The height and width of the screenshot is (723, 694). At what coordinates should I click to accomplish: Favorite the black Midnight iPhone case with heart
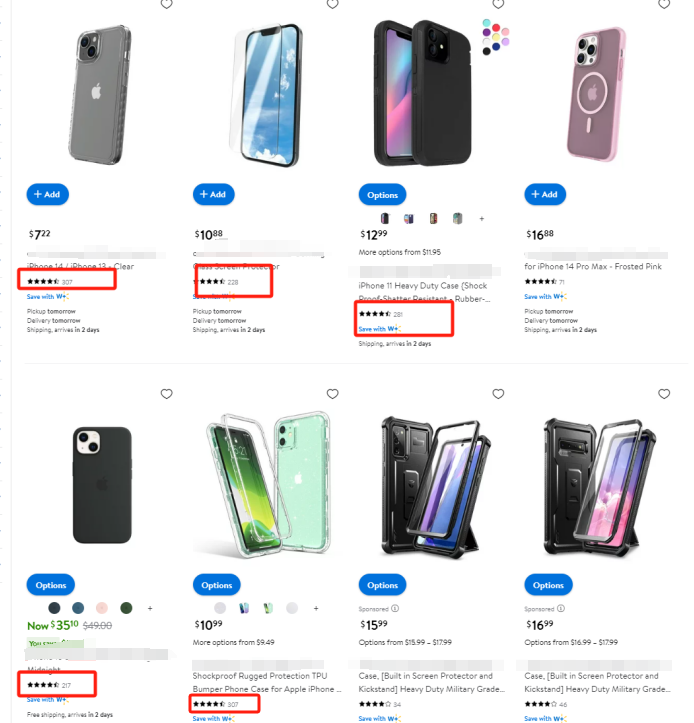tap(167, 394)
